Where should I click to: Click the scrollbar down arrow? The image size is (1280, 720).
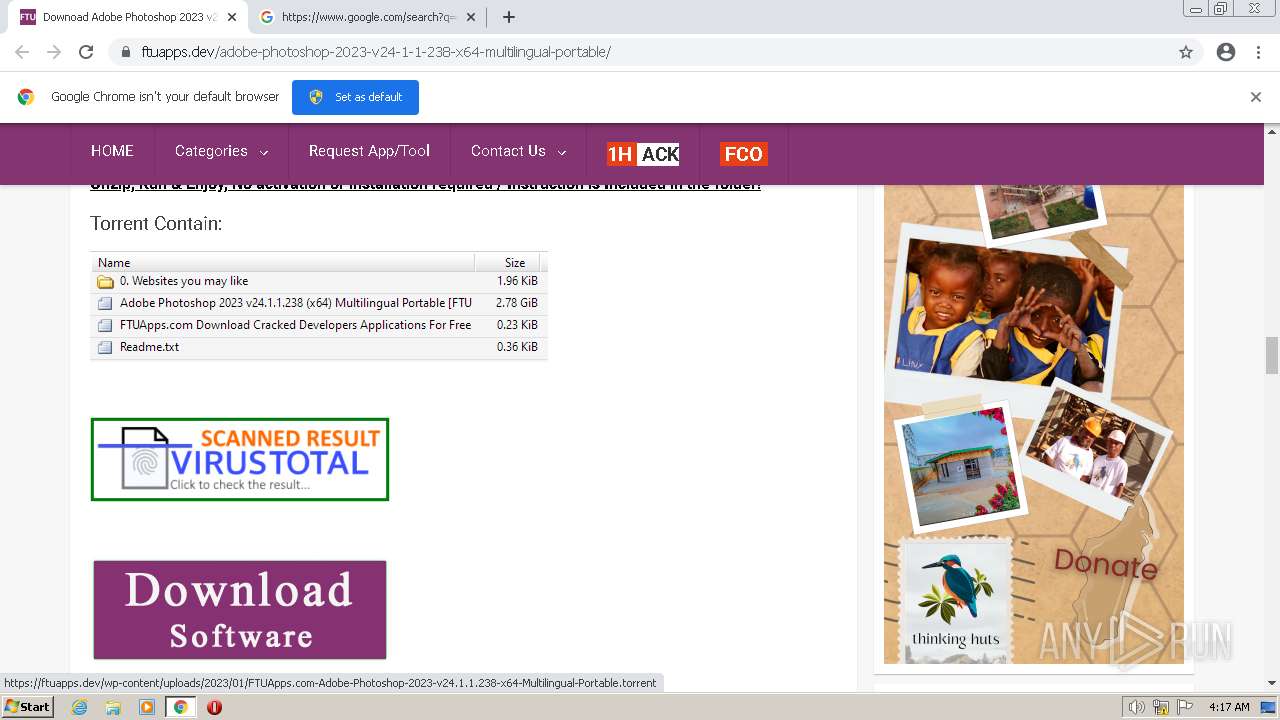[x=1272, y=683]
